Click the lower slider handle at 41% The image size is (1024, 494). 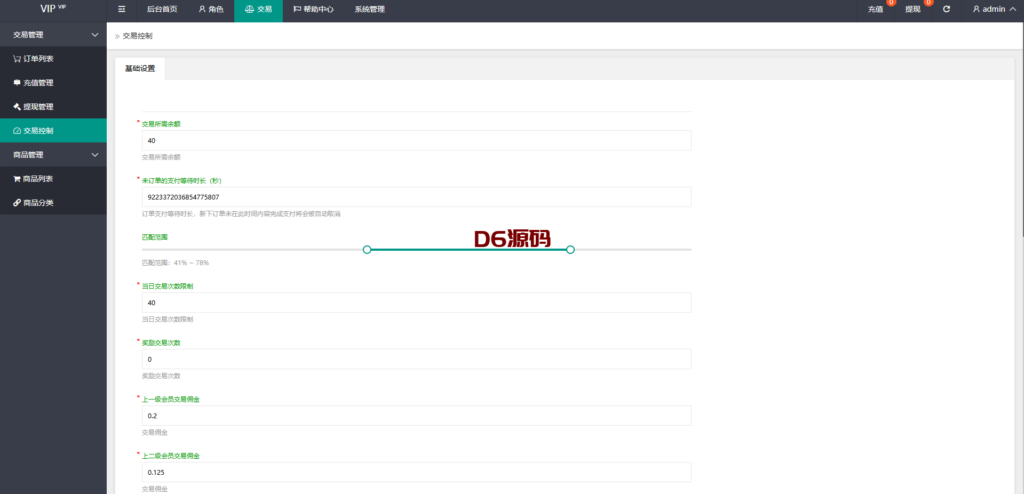367,250
